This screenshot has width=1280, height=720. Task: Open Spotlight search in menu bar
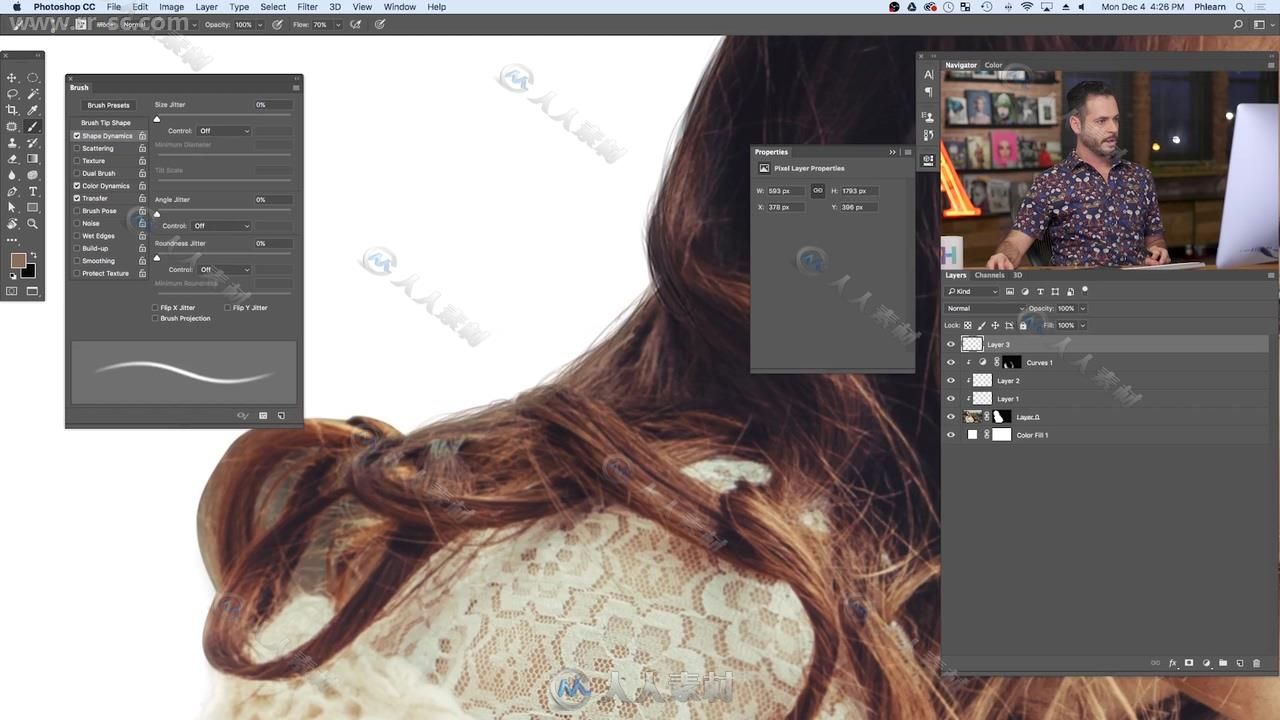1240,7
